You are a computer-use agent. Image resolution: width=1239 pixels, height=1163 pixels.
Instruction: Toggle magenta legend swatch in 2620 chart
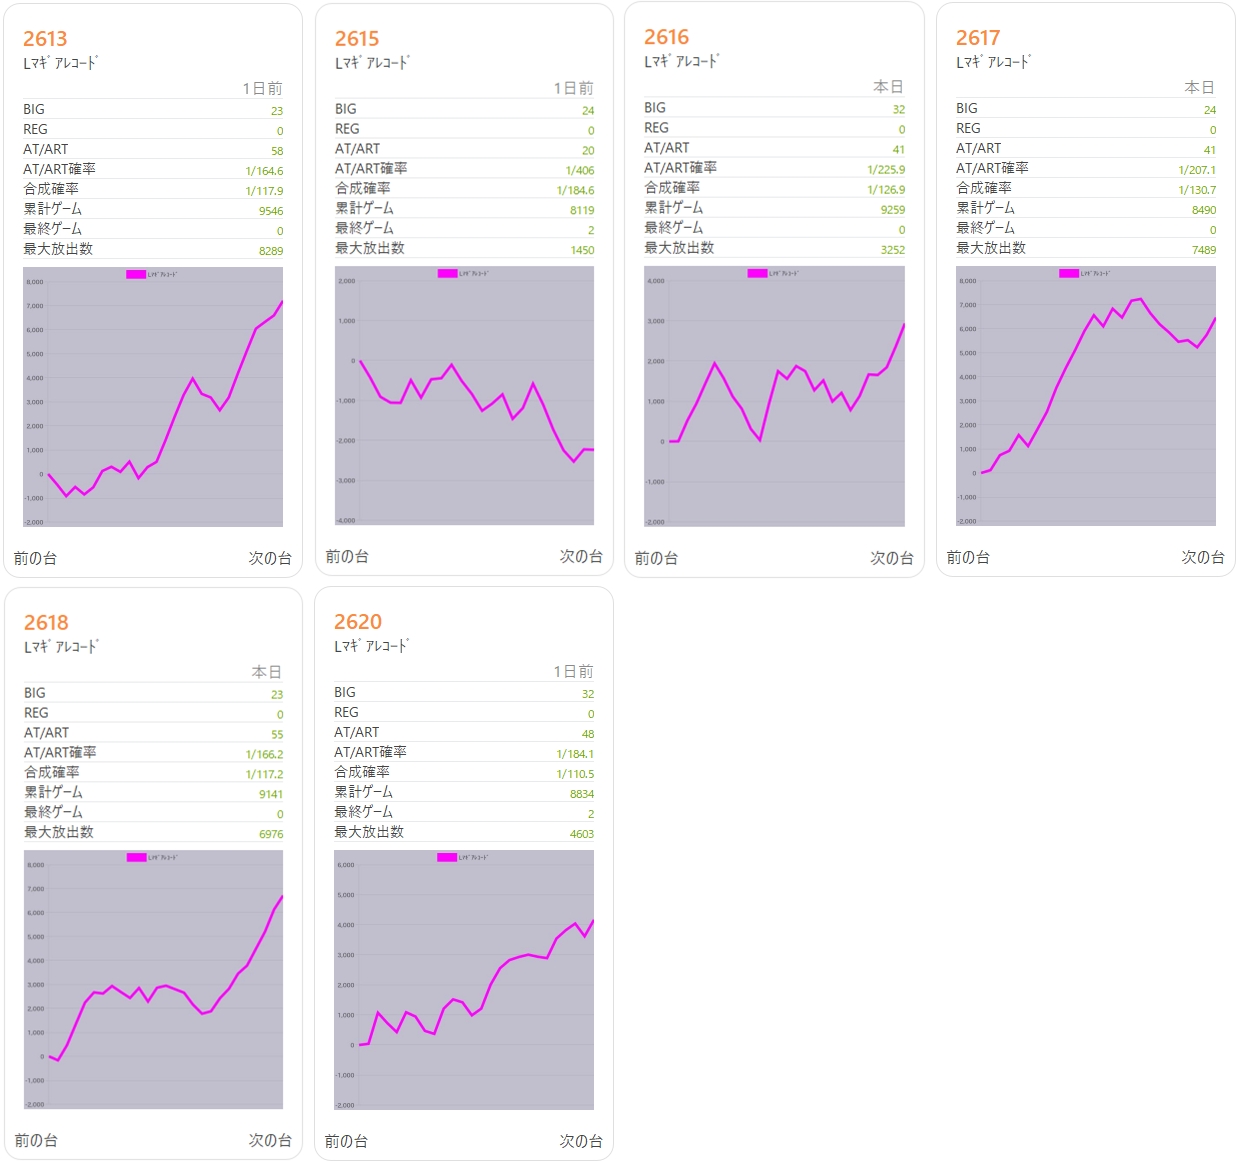447,857
